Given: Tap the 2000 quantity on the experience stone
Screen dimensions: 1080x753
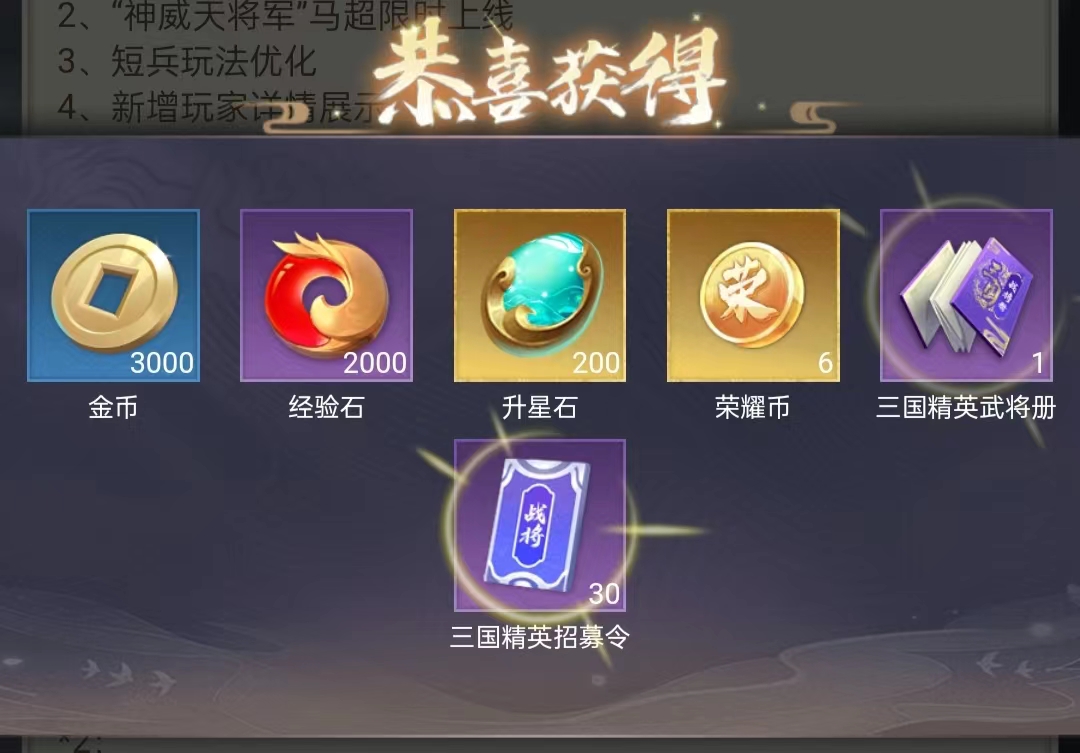Looking at the screenshot, I should click(x=375, y=362).
